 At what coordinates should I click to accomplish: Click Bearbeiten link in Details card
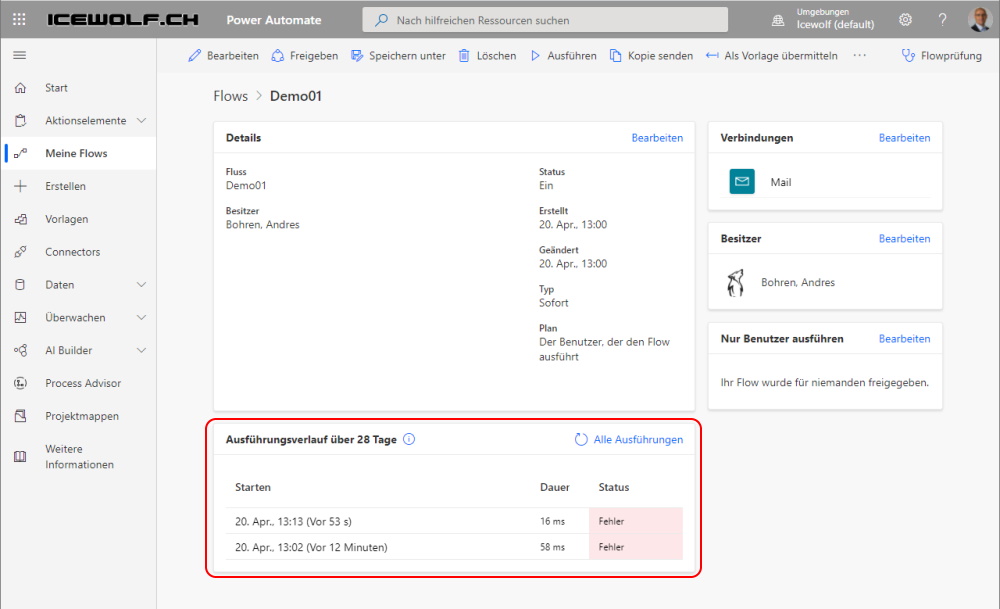[657, 138]
